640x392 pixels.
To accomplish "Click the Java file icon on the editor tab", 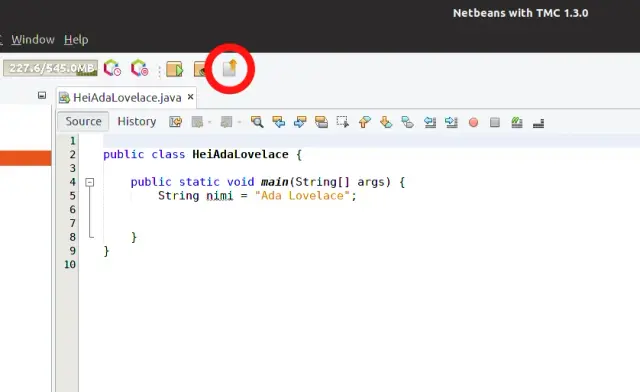I will (x=64, y=98).
